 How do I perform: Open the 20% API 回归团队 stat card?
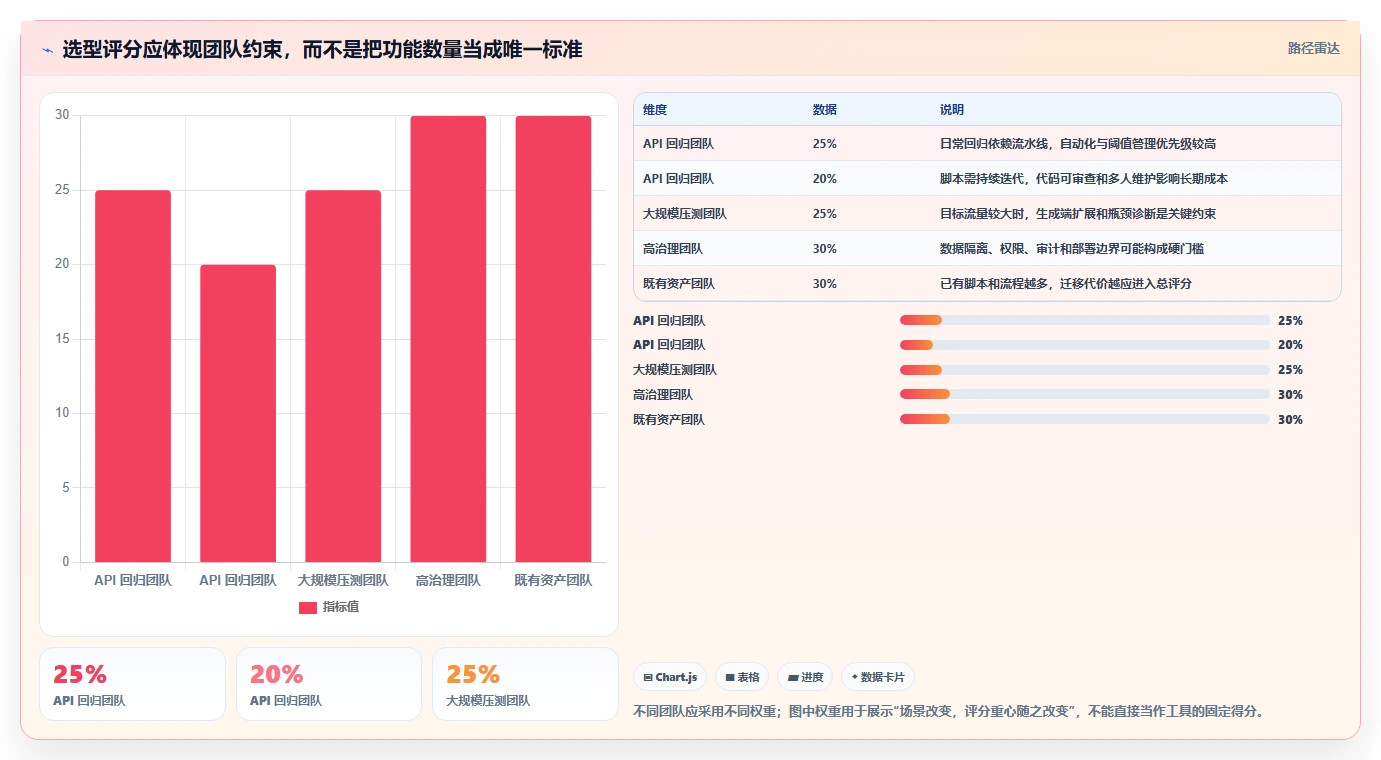329,684
